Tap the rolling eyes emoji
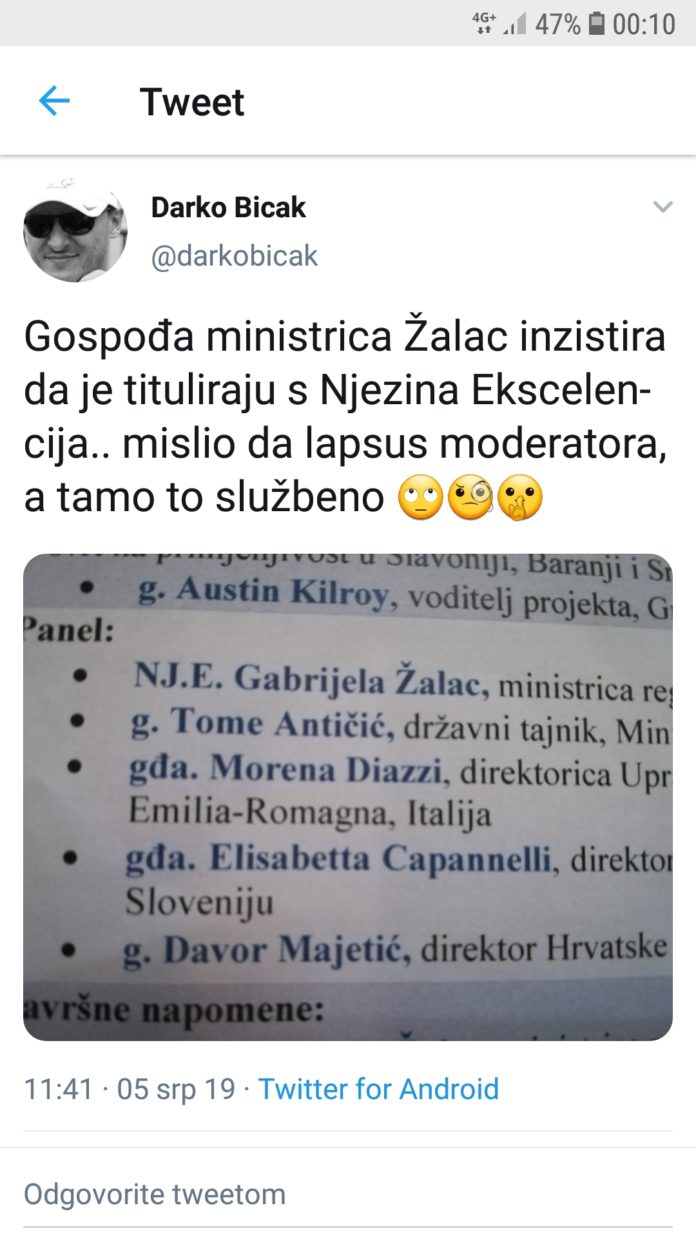This screenshot has height=1237, width=696. (420, 498)
